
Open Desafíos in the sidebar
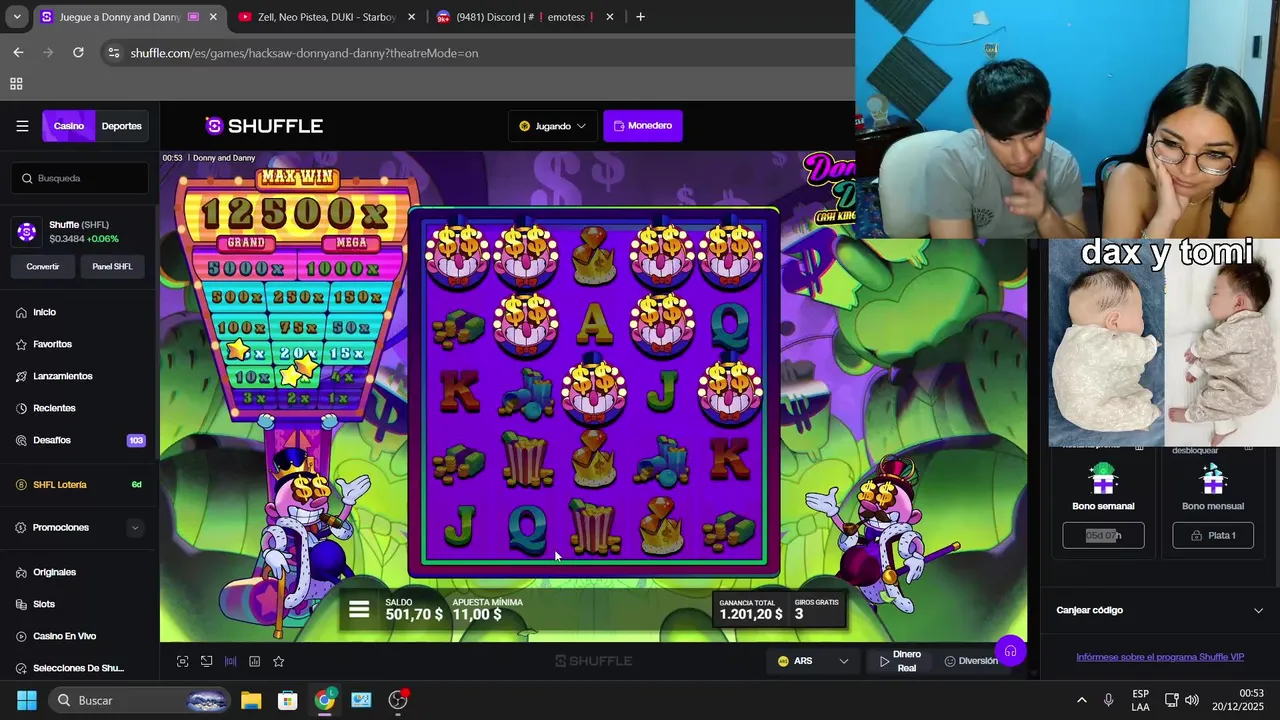(x=51, y=440)
